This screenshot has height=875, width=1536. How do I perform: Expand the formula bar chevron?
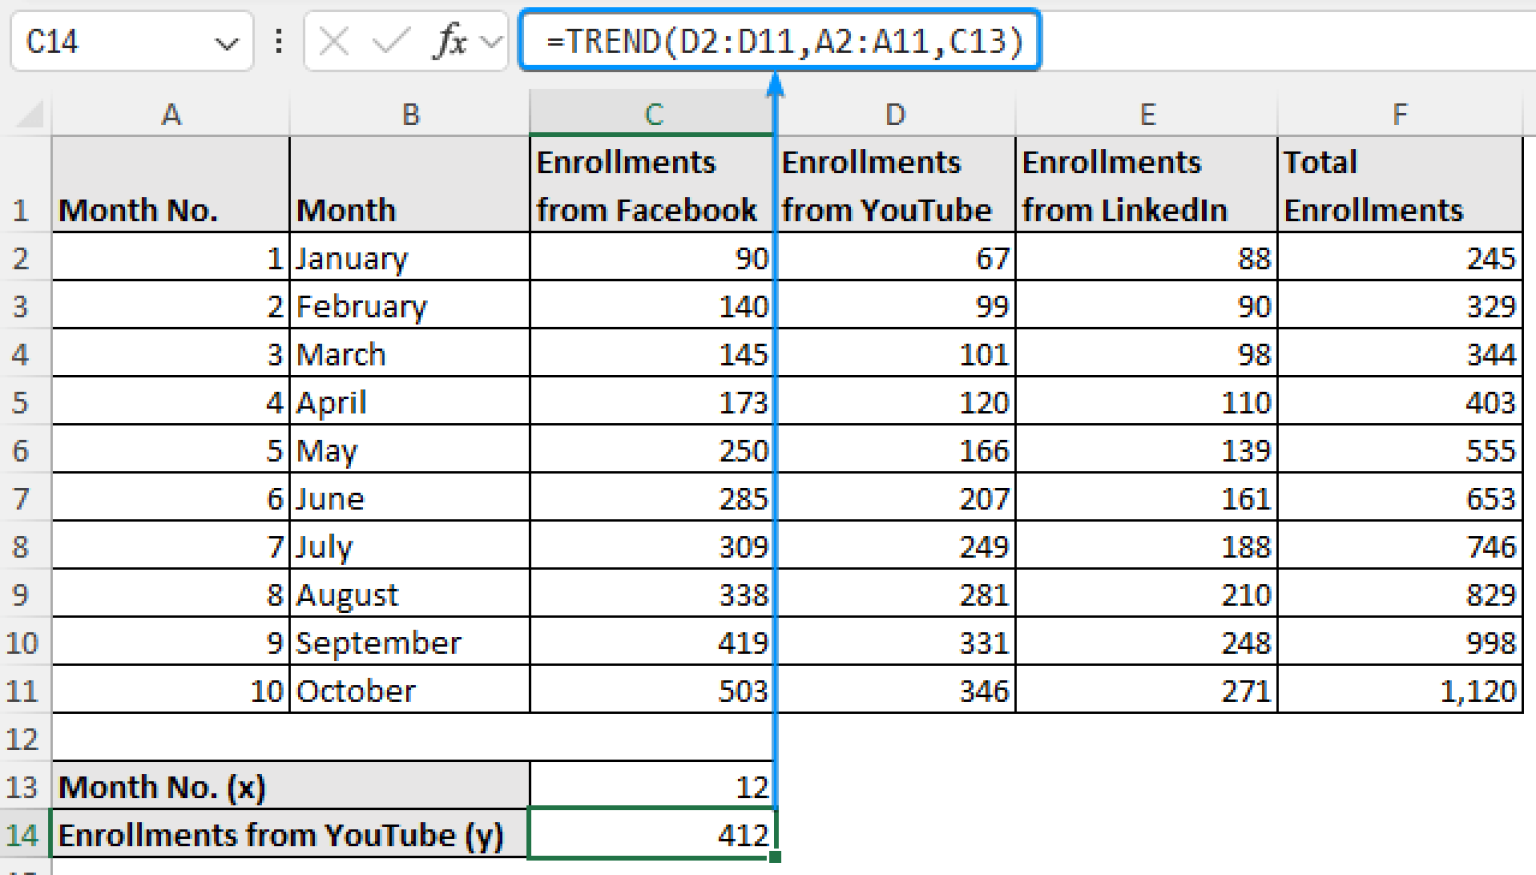tap(492, 42)
